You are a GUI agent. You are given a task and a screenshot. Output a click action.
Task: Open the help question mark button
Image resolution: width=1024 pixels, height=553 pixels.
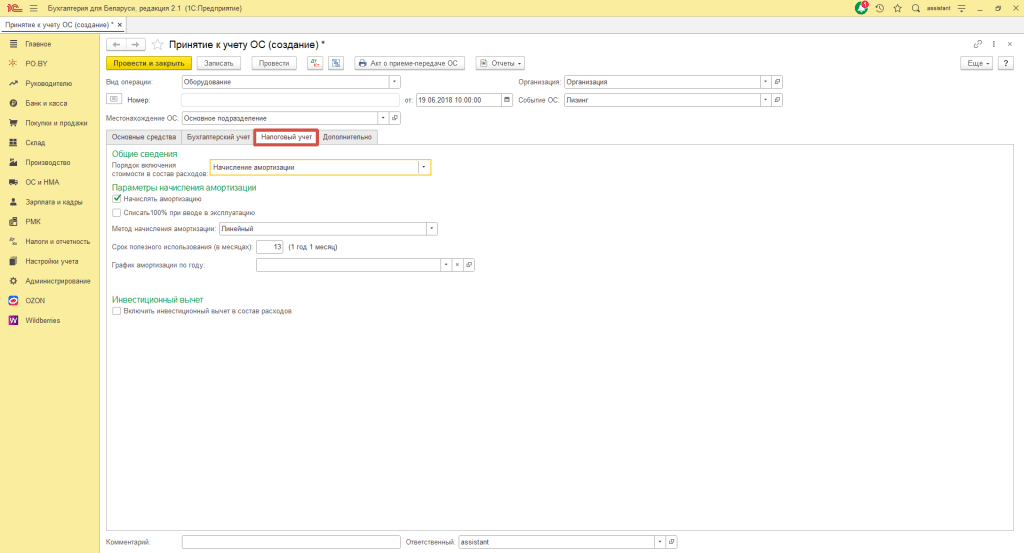point(1006,63)
